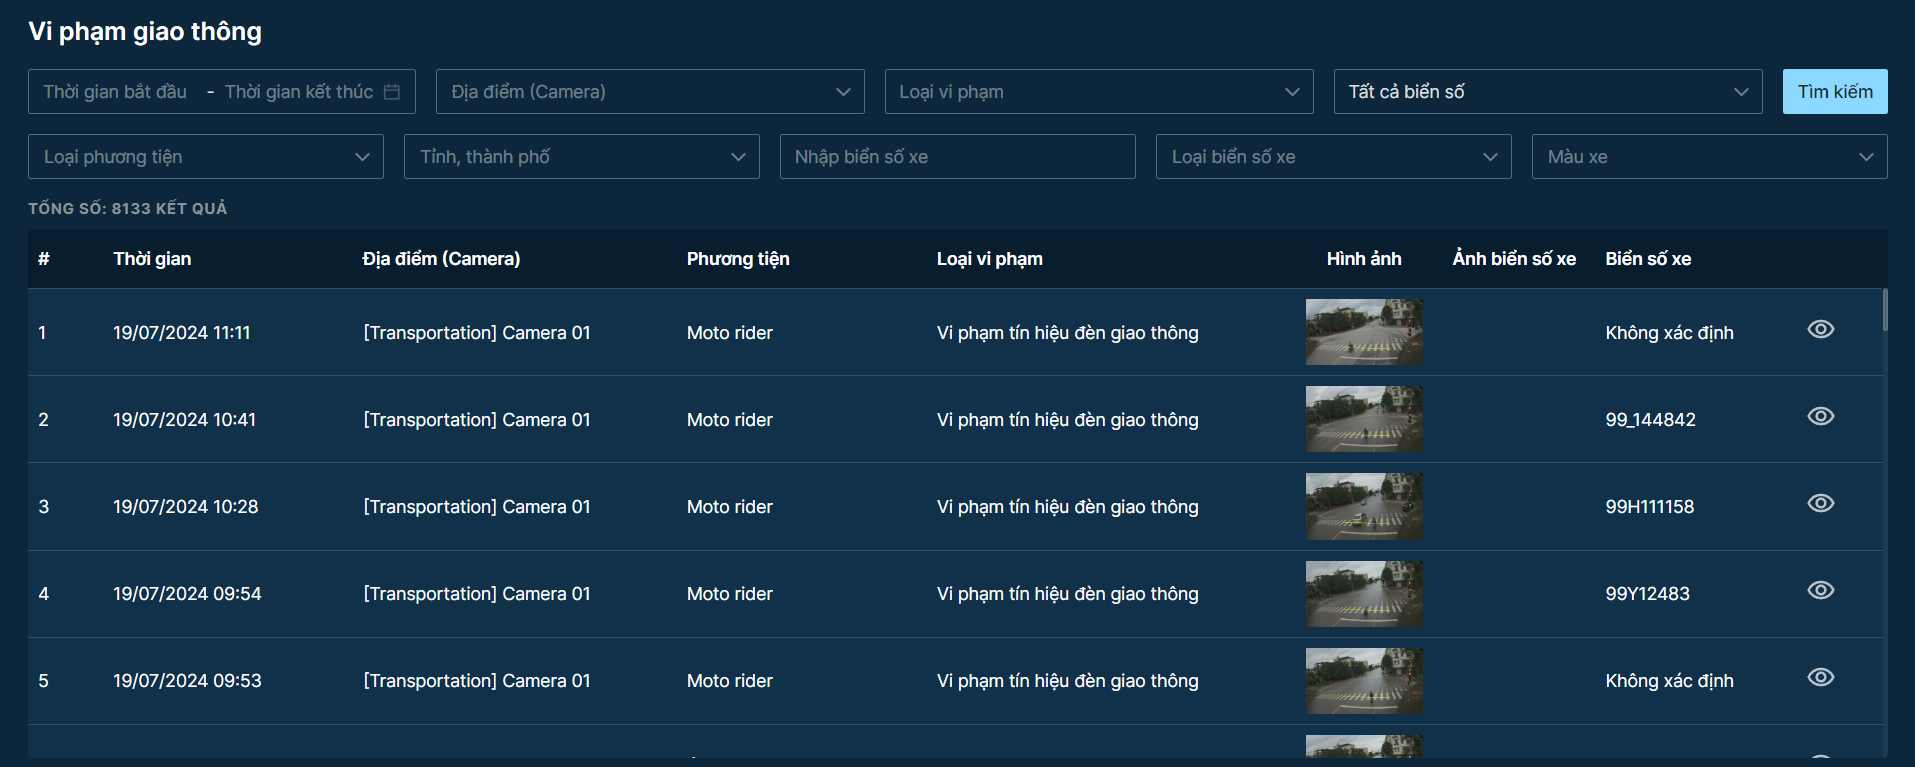Select the timestamp 19/07/2024 09:54
Viewport: 1915px width, 767px height.
click(187, 594)
